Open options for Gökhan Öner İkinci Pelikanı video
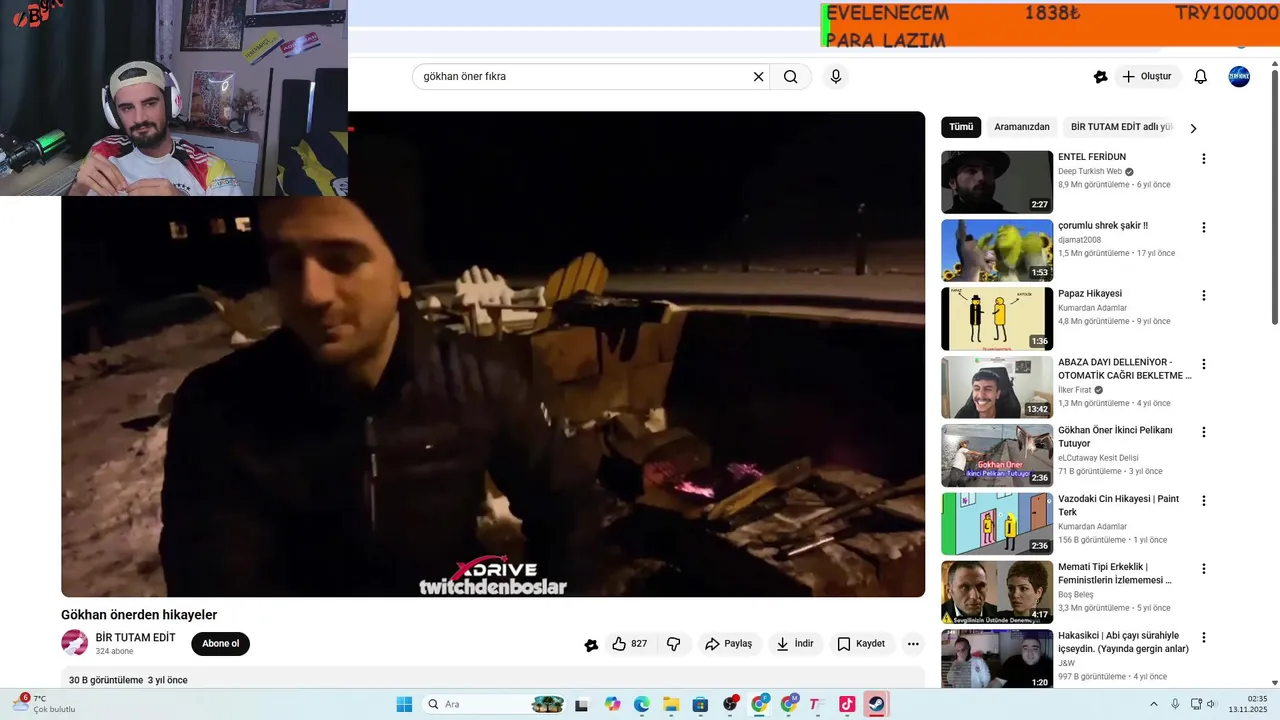The width and height of the screenshot is (1280, 720). click(1204, 432)
